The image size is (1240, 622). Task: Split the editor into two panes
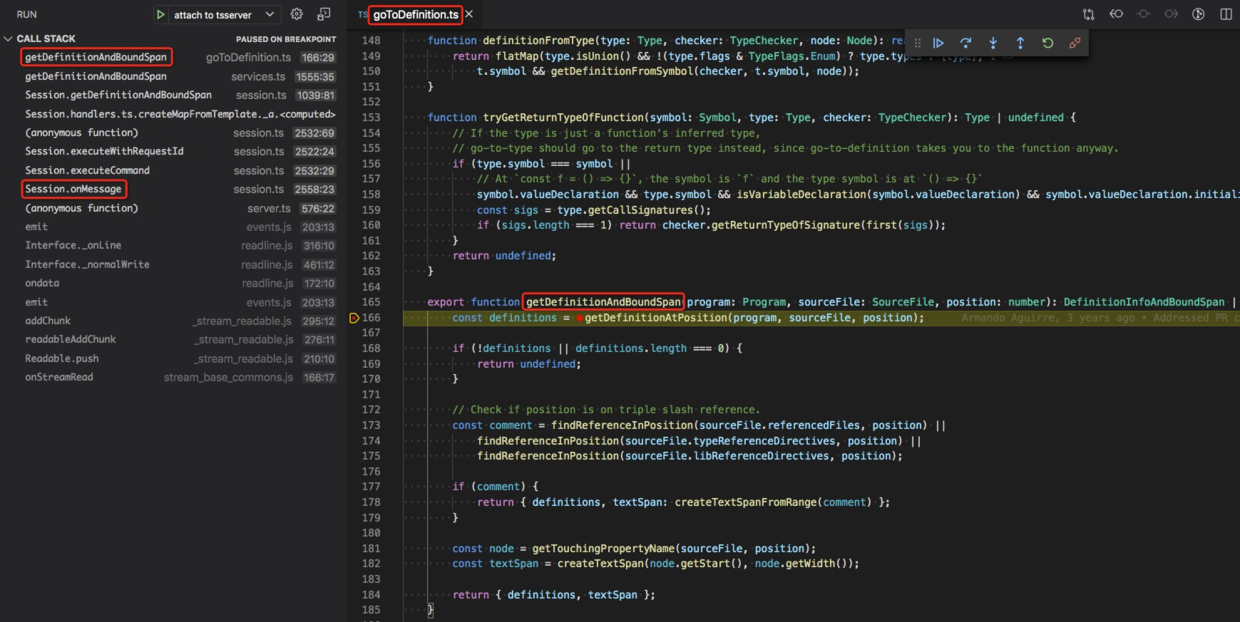tap(1226, 13)
